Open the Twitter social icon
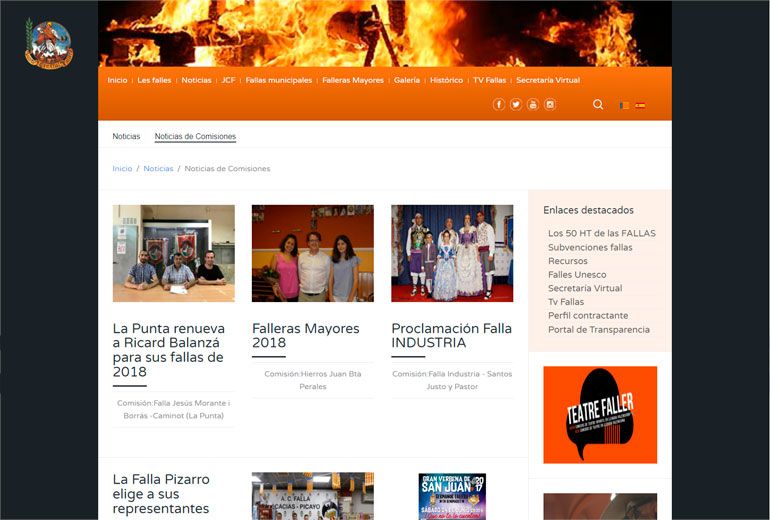770x520 pixels. tap(516, 104)
